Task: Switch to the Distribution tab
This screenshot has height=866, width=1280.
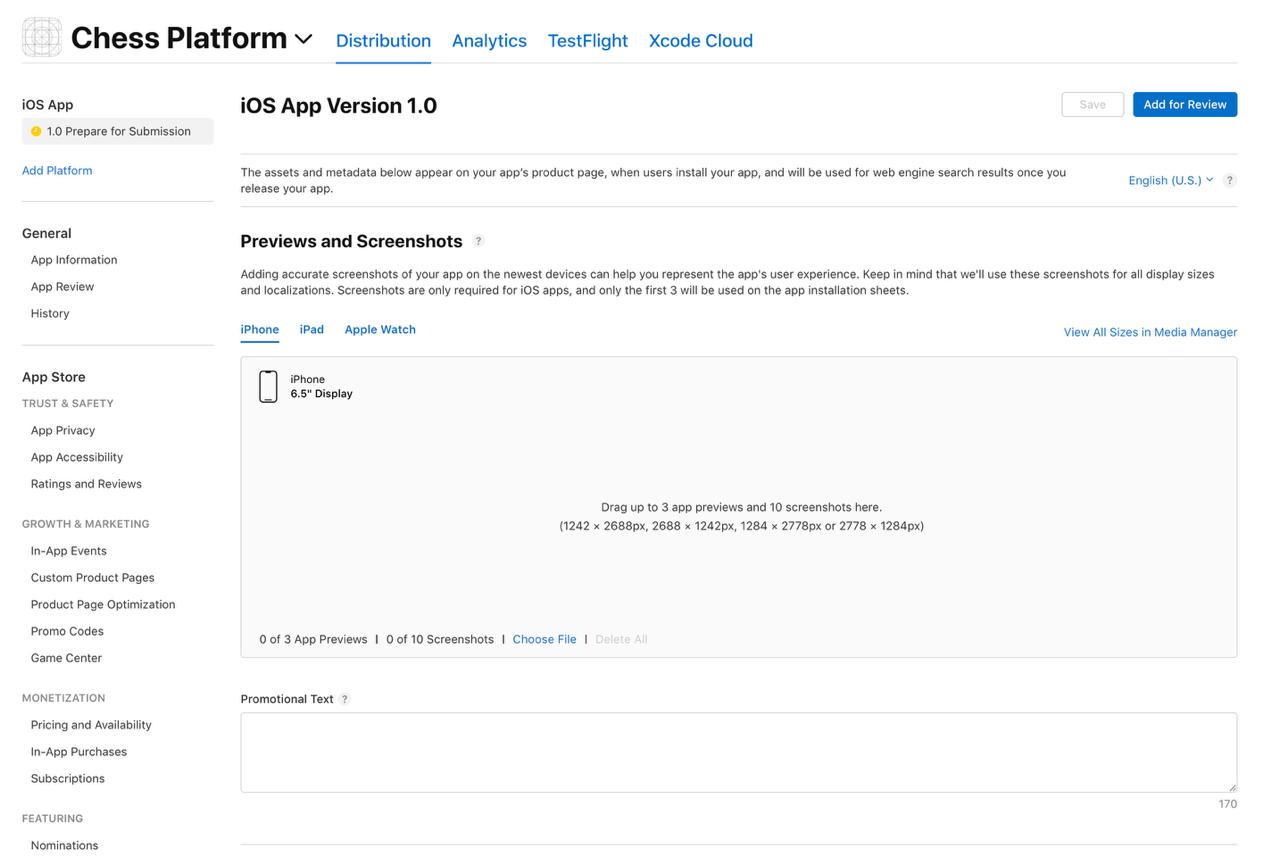Action: (x=383, y=41)
